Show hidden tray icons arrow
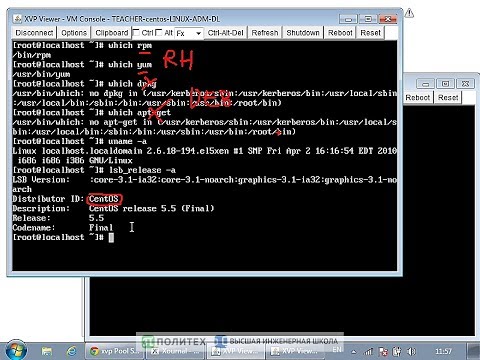This screenshot has width=480, height=360. tap(354, 351)
